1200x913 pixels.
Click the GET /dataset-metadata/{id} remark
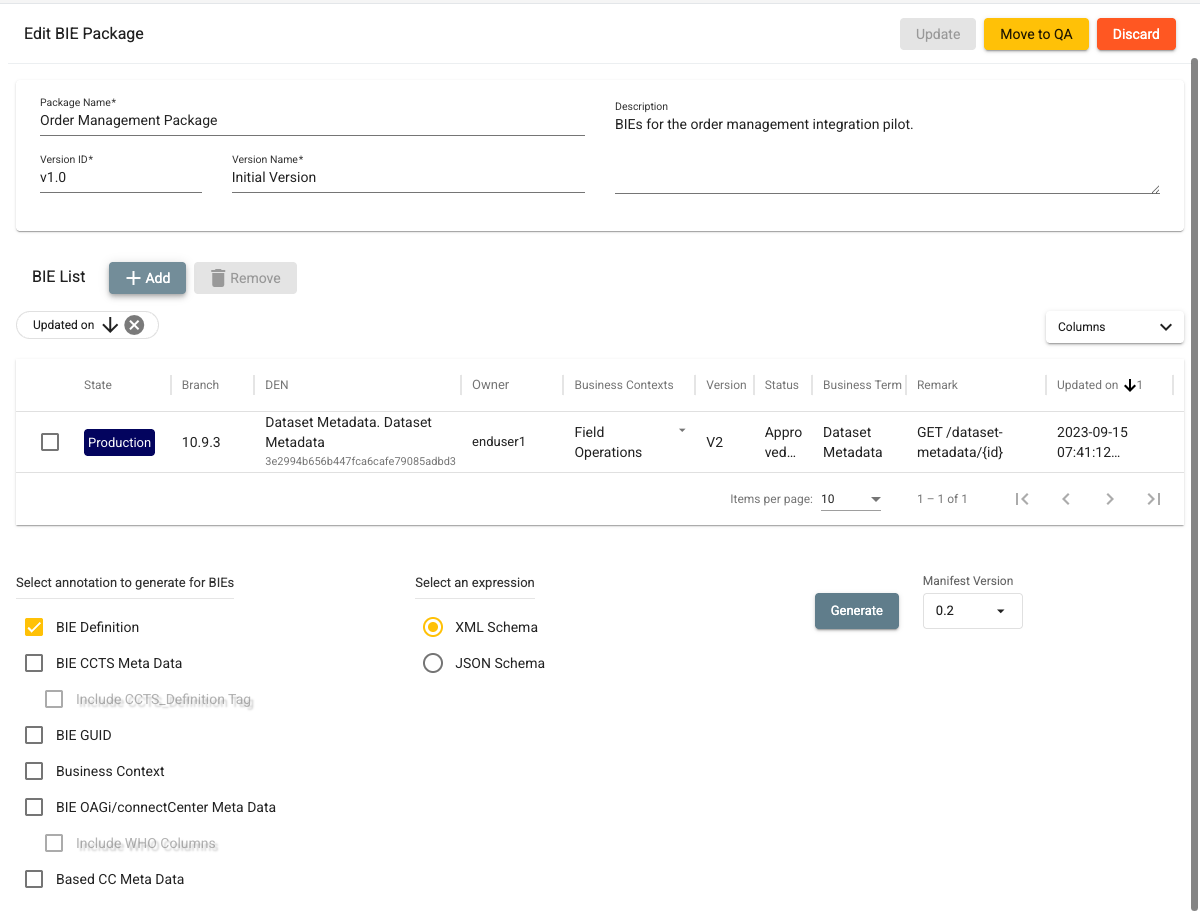(x=960, y=442)
